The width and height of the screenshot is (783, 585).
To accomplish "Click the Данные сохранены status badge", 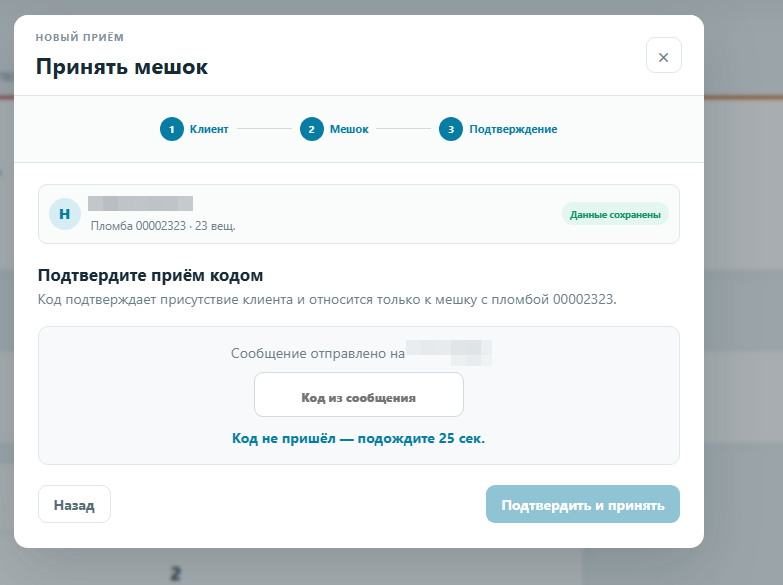I will tap(615, 214).
